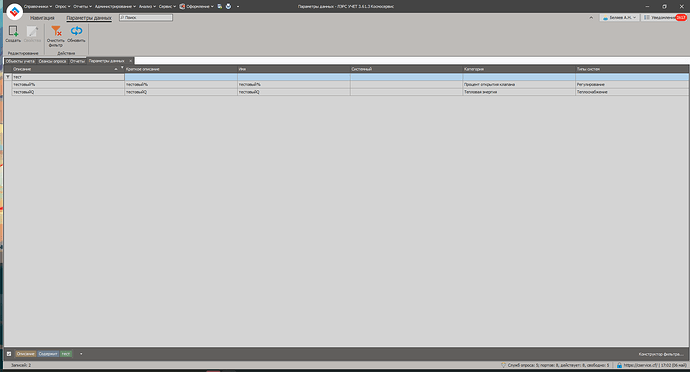The height and width of the screenshot is (372, 690).
Task: Open the filter history dropdown arrow
Action: (81, 354)
